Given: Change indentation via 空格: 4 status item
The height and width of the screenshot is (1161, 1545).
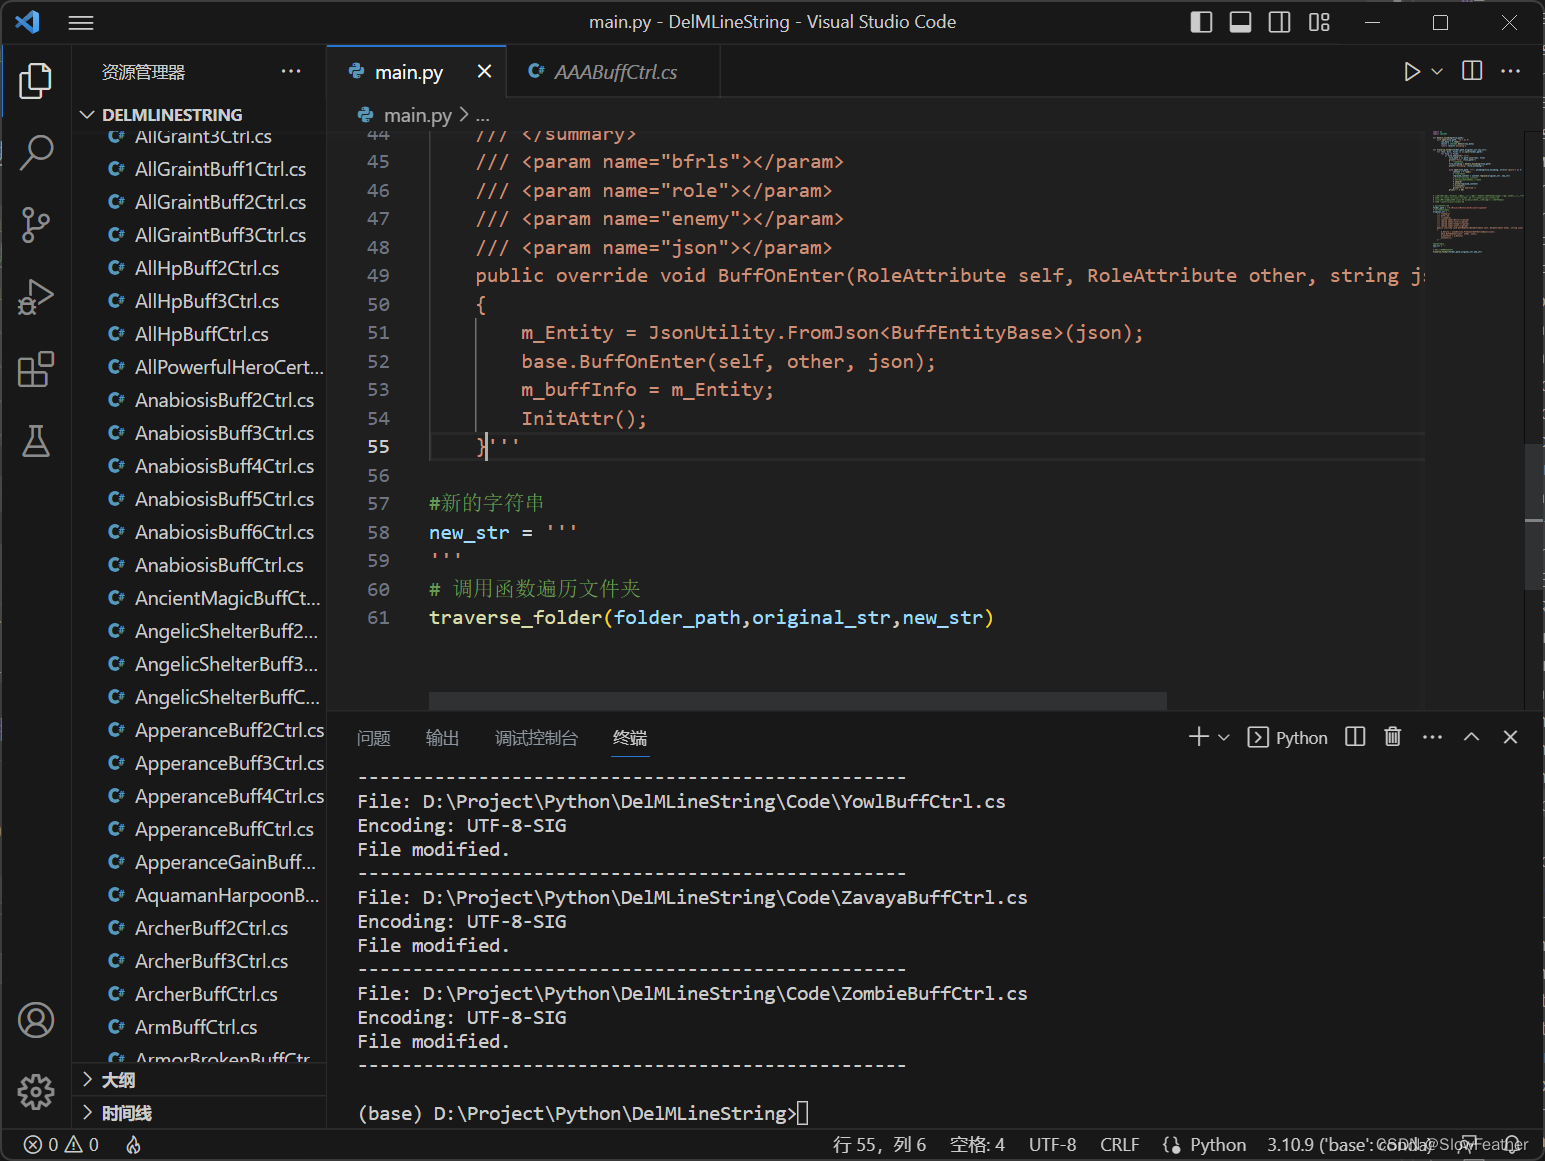Looking at the screenshot, I should coord(977,1145).
